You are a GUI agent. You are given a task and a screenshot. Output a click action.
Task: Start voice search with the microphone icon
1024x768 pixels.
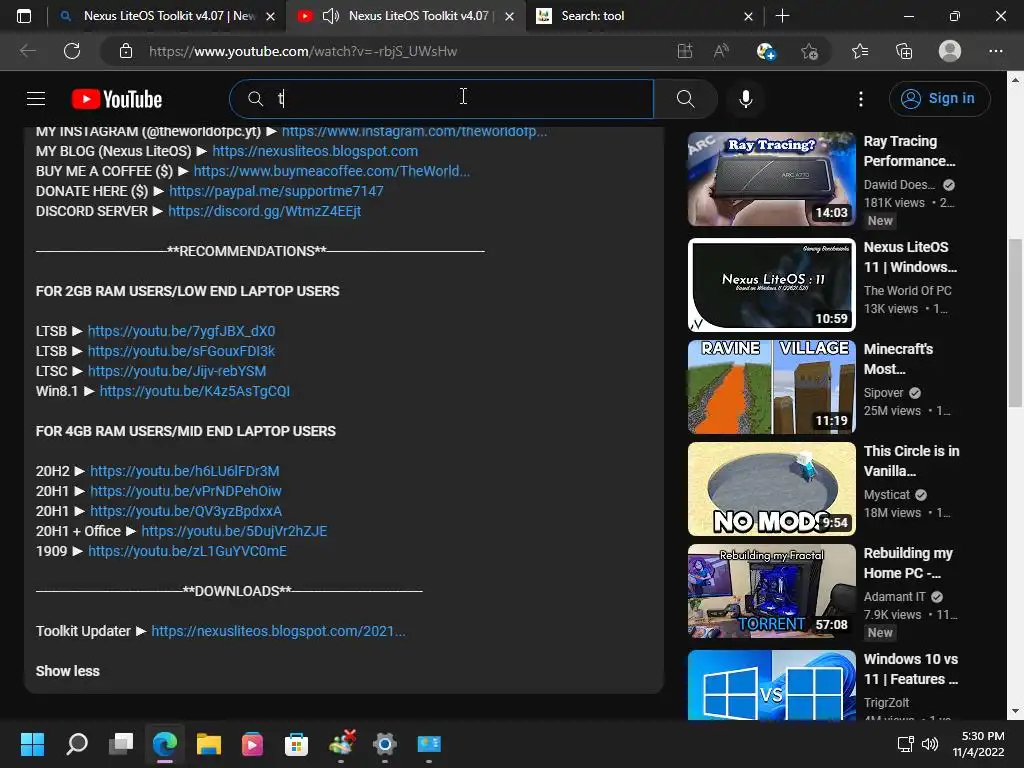(x=745, y=99)
